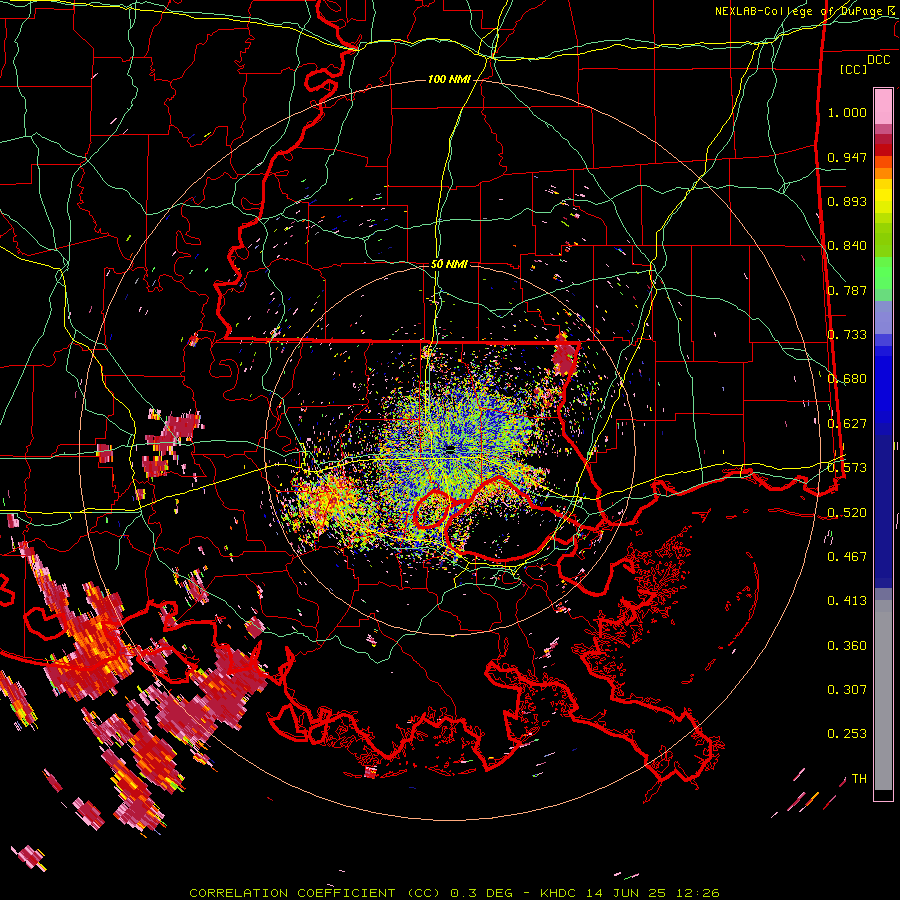Click the 0.3 DEG elevation angle text

point(483,893)
